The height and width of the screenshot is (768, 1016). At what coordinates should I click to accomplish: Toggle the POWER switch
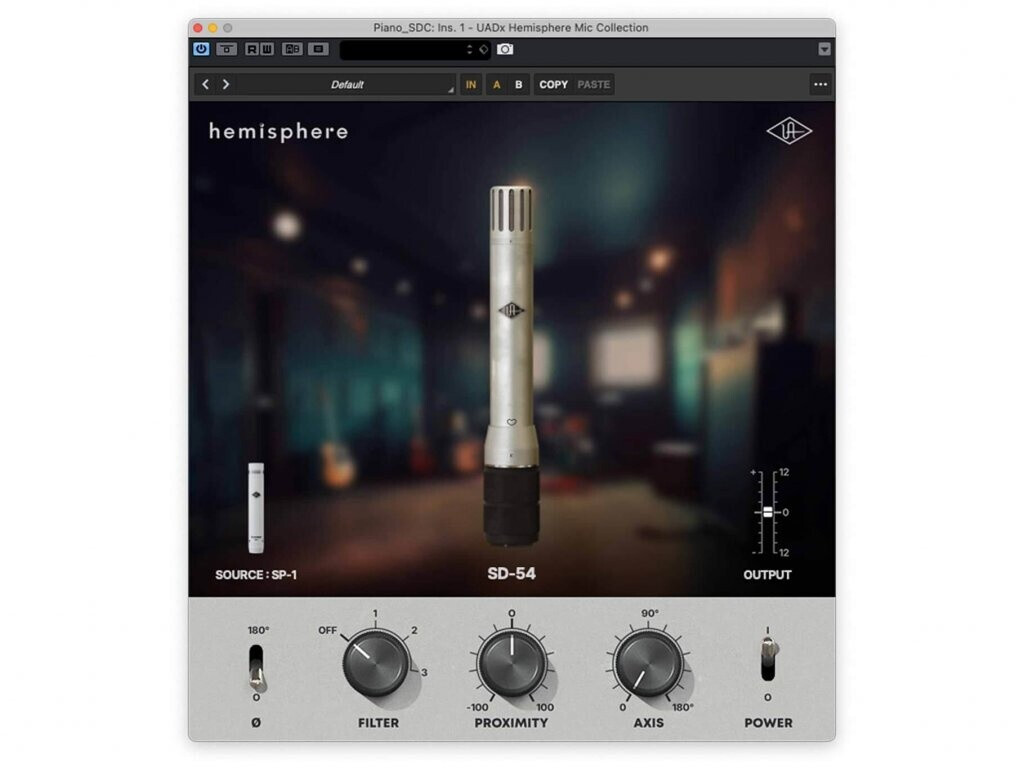(x=768, y=660)
